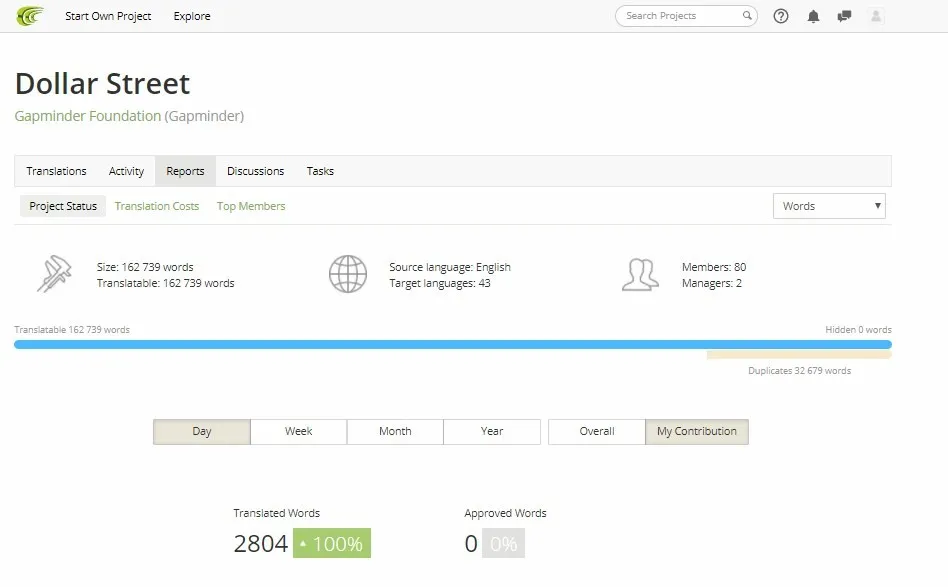Switch to the Activity tab
Viewport: 948px width, 587px height.
point(126,171)
